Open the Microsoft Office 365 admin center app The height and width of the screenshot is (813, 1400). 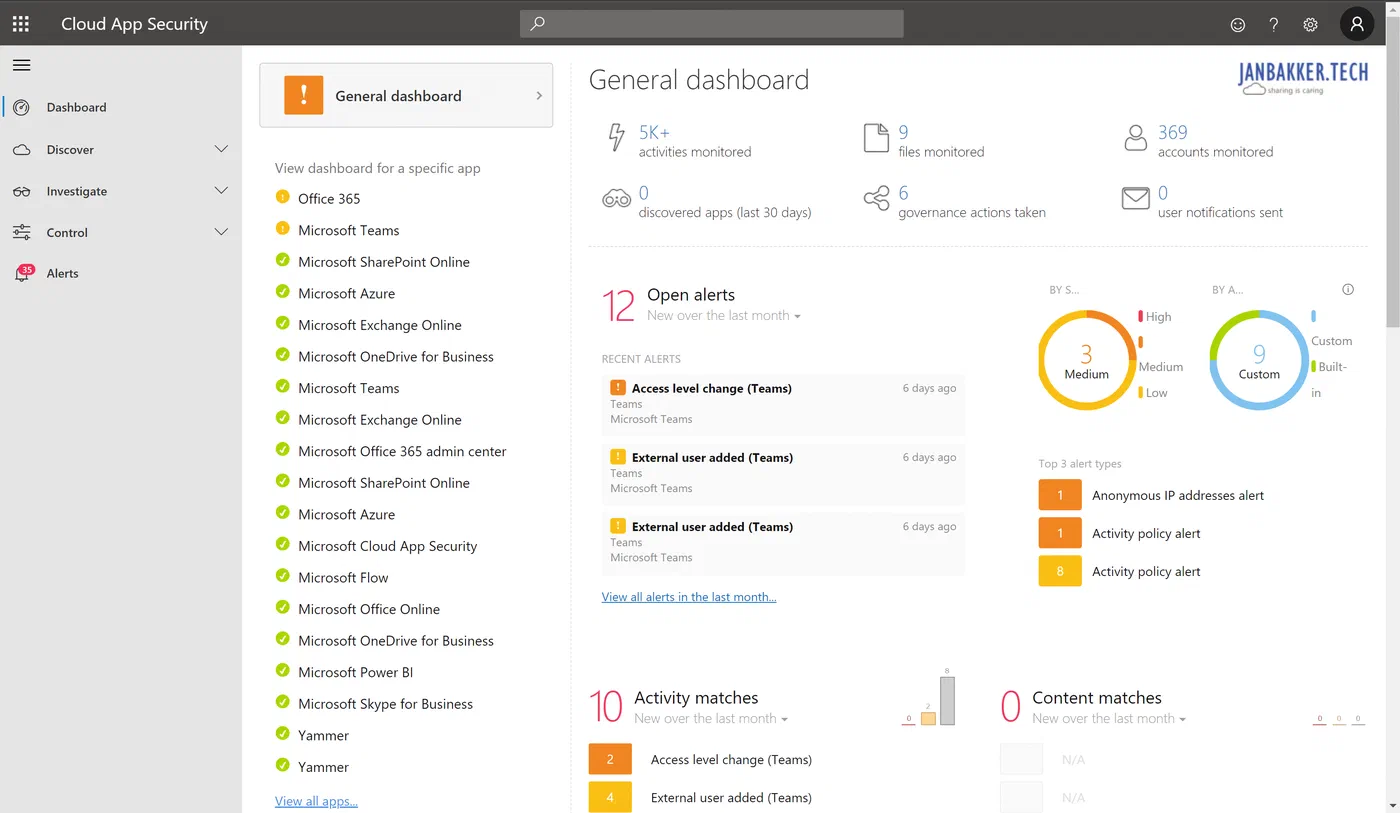tap(402, 451)
